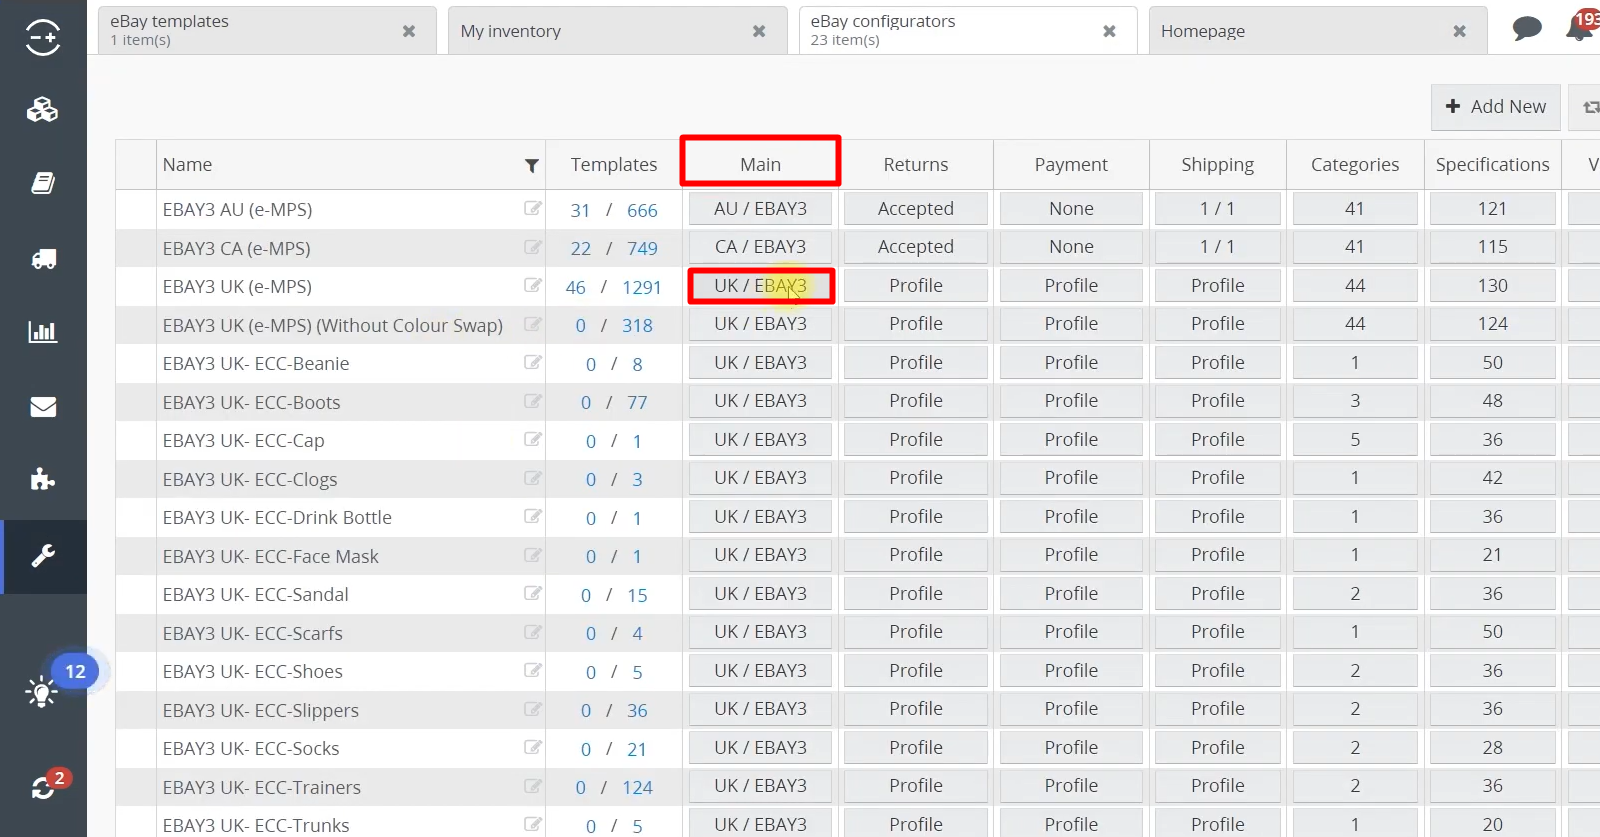Image resolution: width=1600 pixels, height=837 pixels.
Task: Click edit icon for EBAY3 UK- ECC-Cap
Action: click(533, 439)
